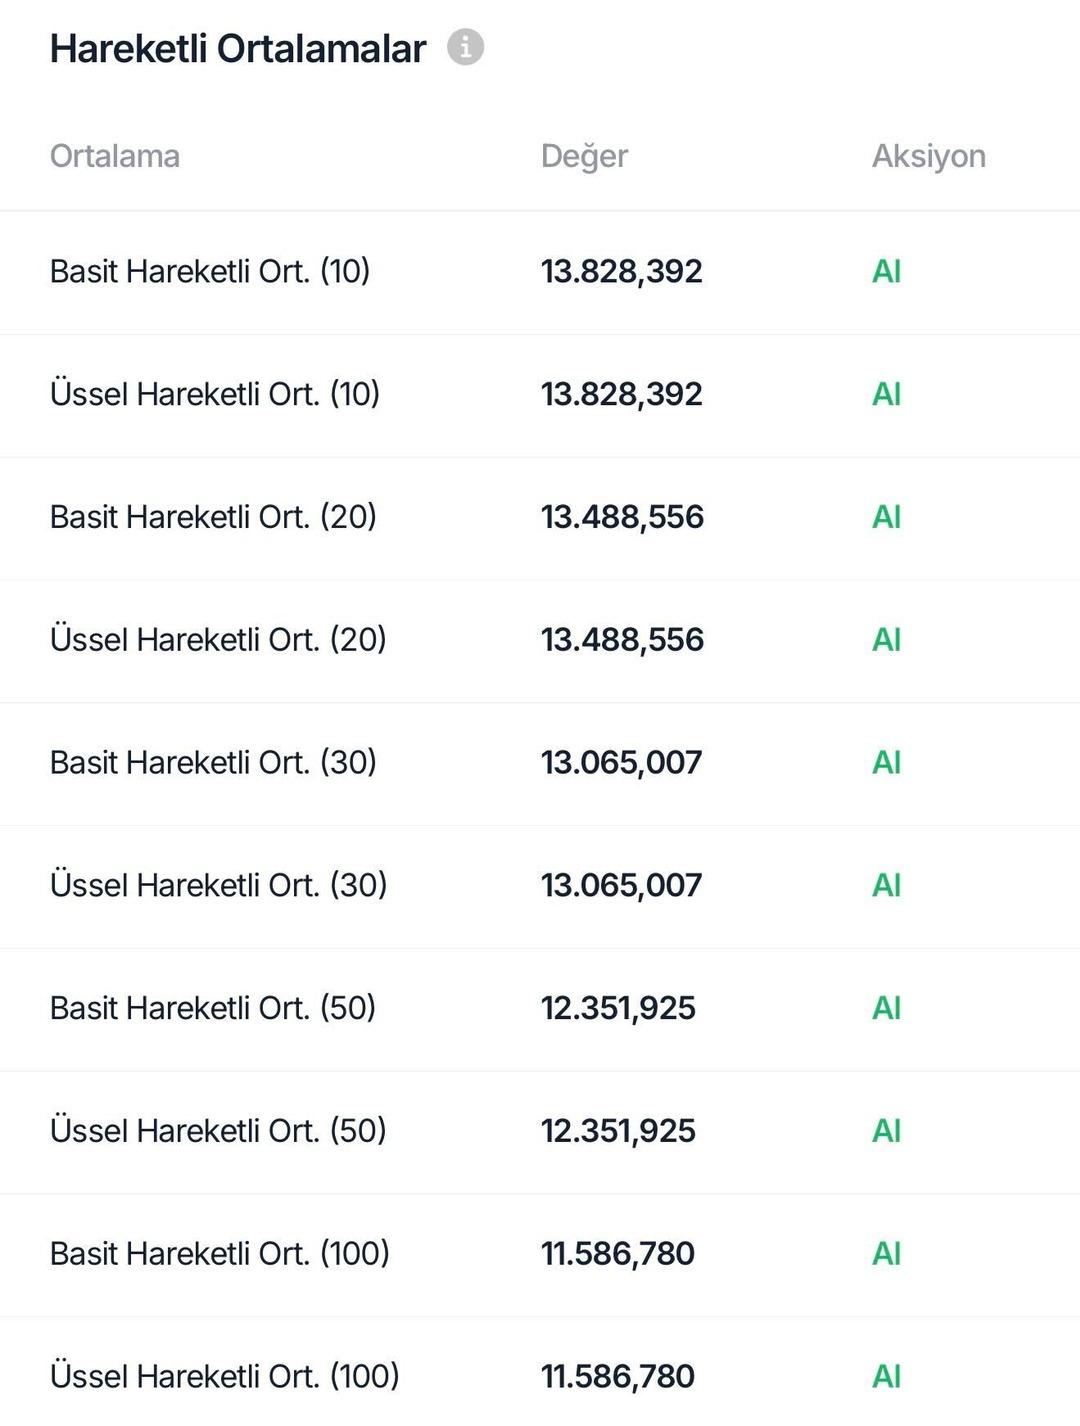Select the Üssel Hareketli Ort. (30) row

click(x=218, y=885)
